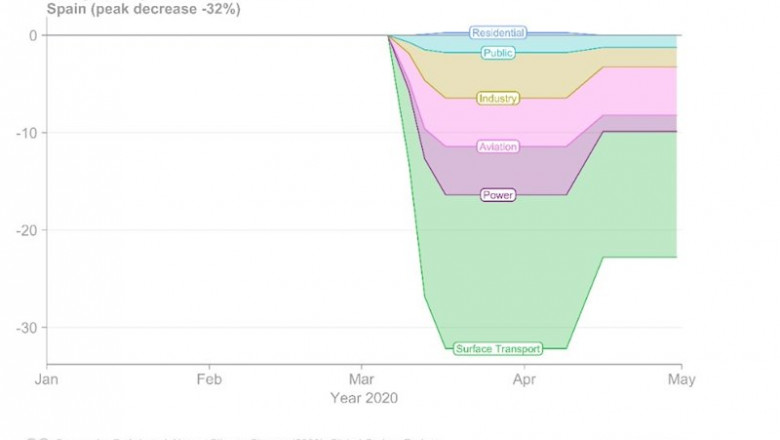780x440 pixels.
Task: Click the 0 value on y-axis
Action: [x=33, y=35]
